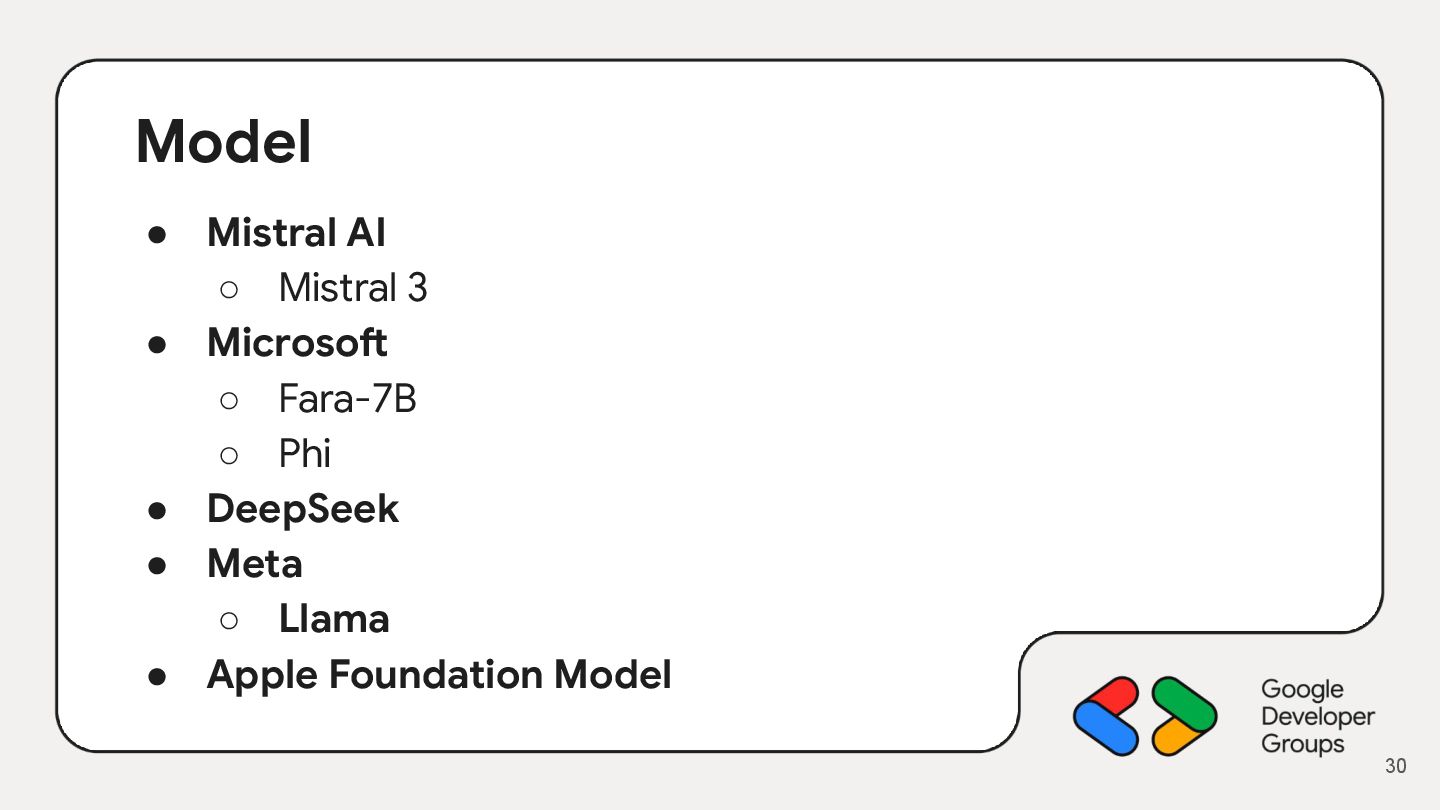Screen dimensions: 1440x810
Task: Select the "Mistral 3" sub-item
Action: pyautogui.click(x=353, y=288)
